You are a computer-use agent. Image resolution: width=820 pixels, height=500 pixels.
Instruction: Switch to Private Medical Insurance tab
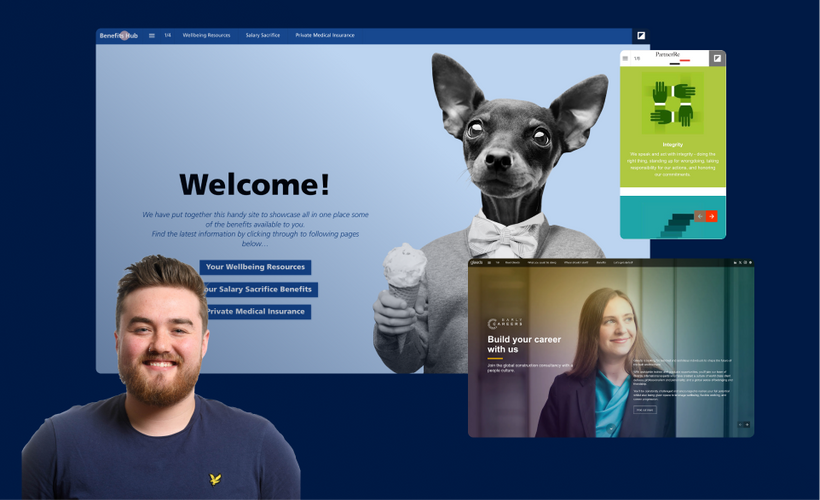coord(324,35)
